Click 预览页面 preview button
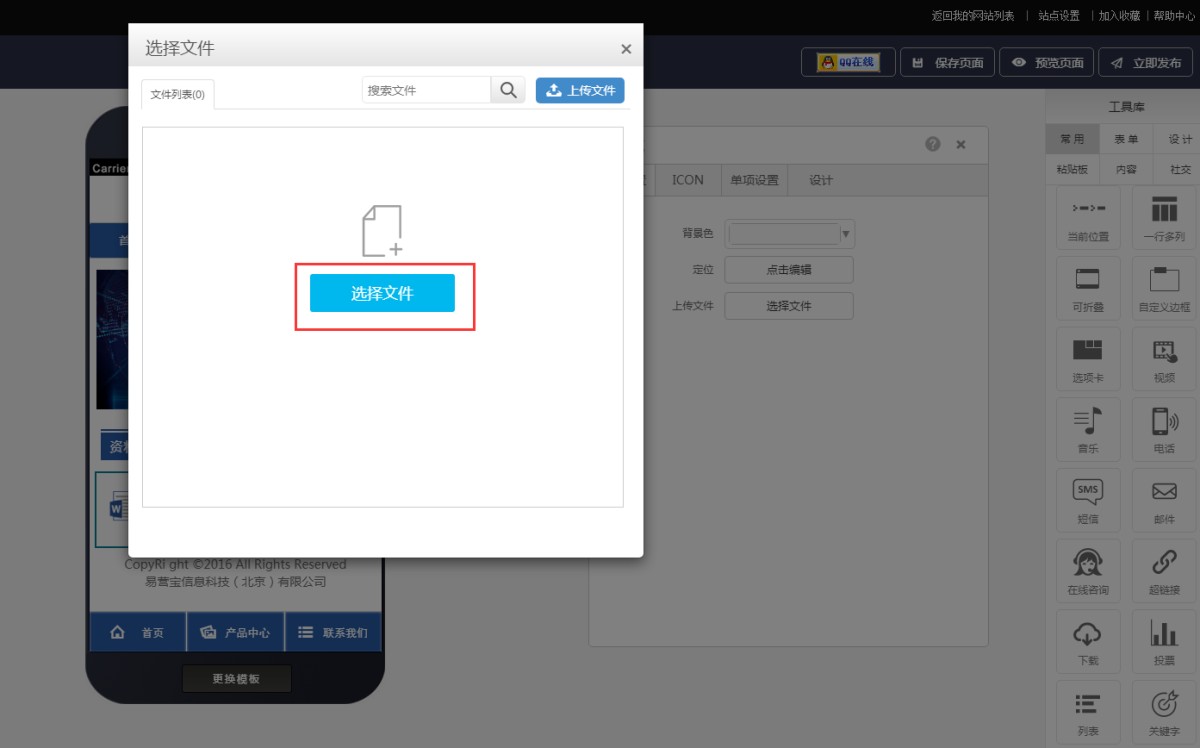1200x748 pixels. [1046, 62]
